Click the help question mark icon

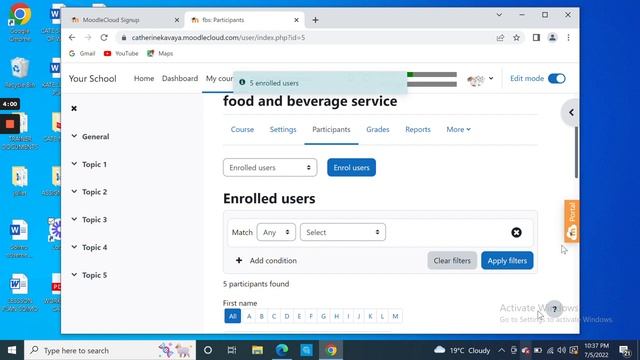pos(554,309)
